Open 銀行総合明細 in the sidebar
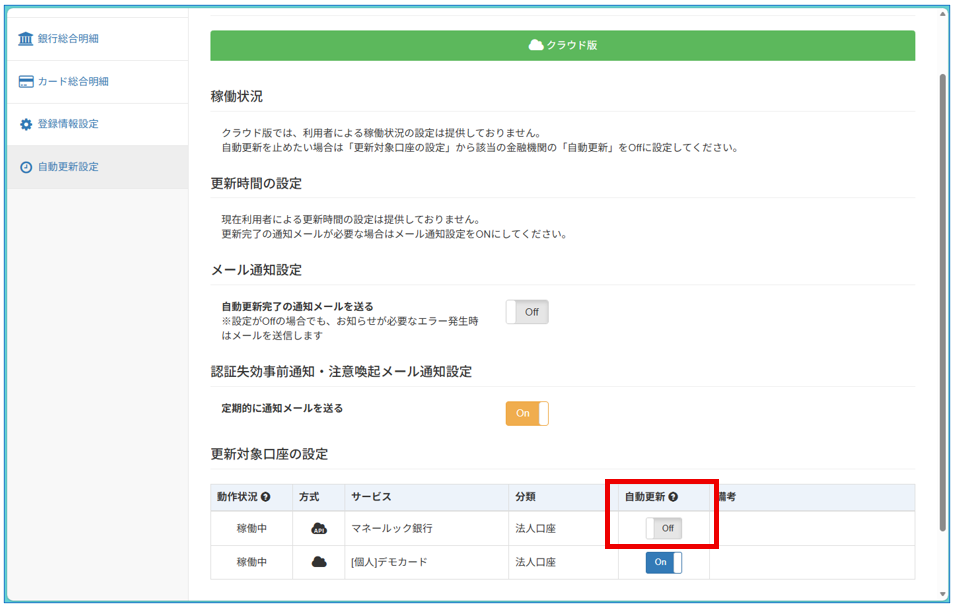955x606 pixels. click(x=97, y=39)
